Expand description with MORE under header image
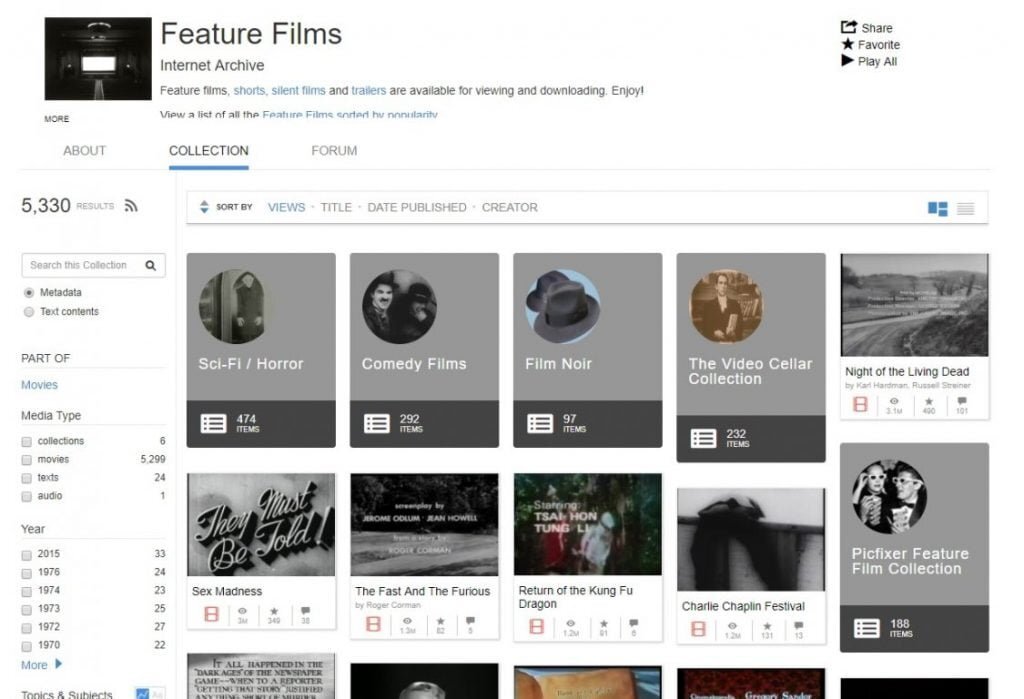 pos(57,119)
